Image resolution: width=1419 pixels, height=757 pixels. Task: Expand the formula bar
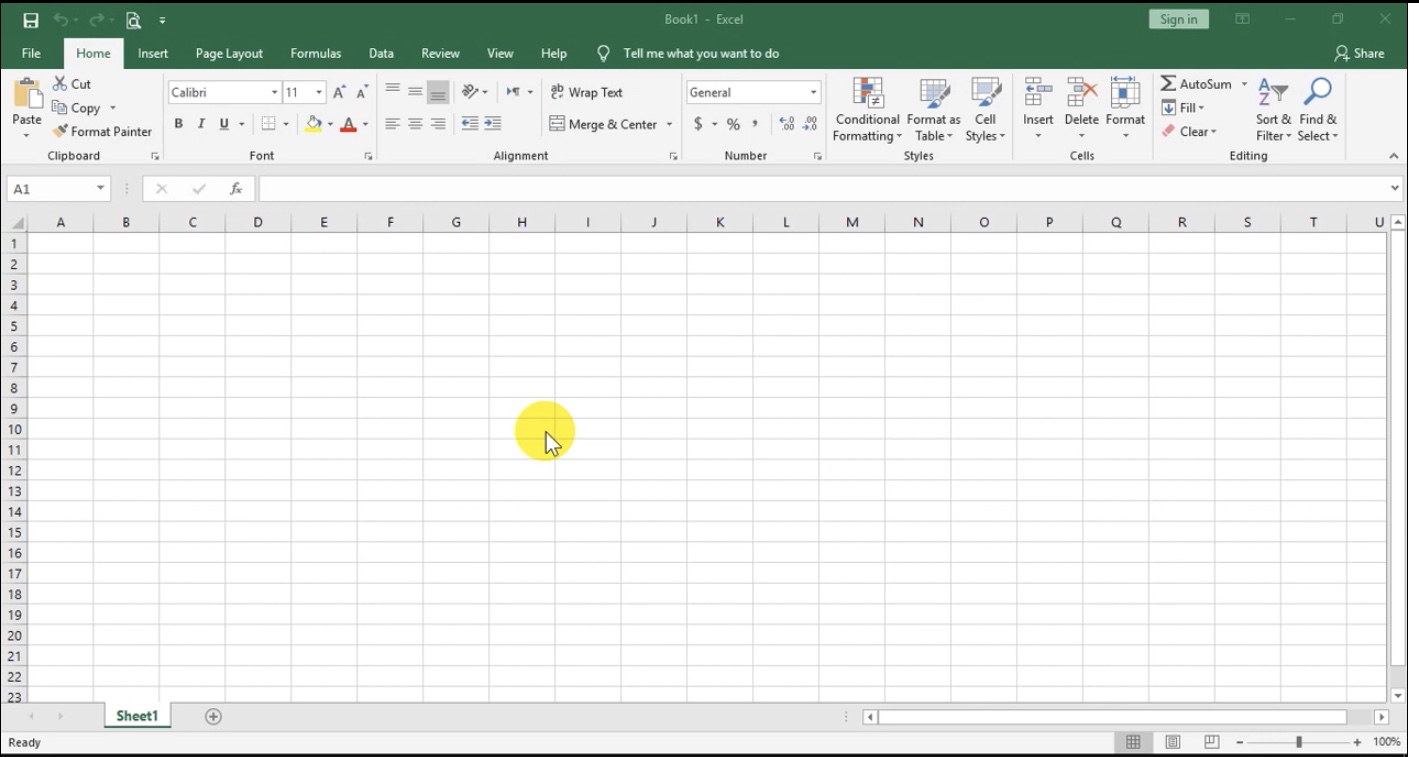(1395, 188)
